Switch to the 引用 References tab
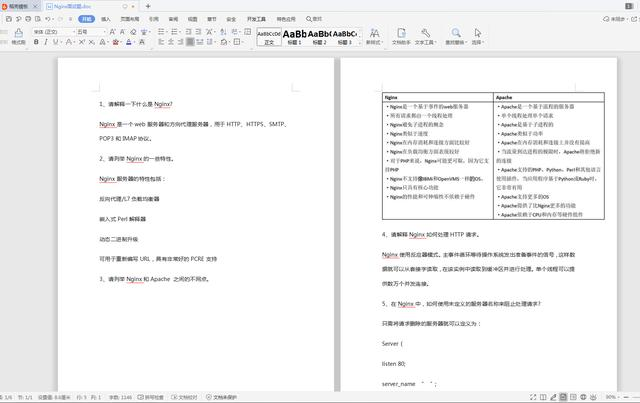The width and height of the screenshot is (640, 403). click(x=153, y=19)
